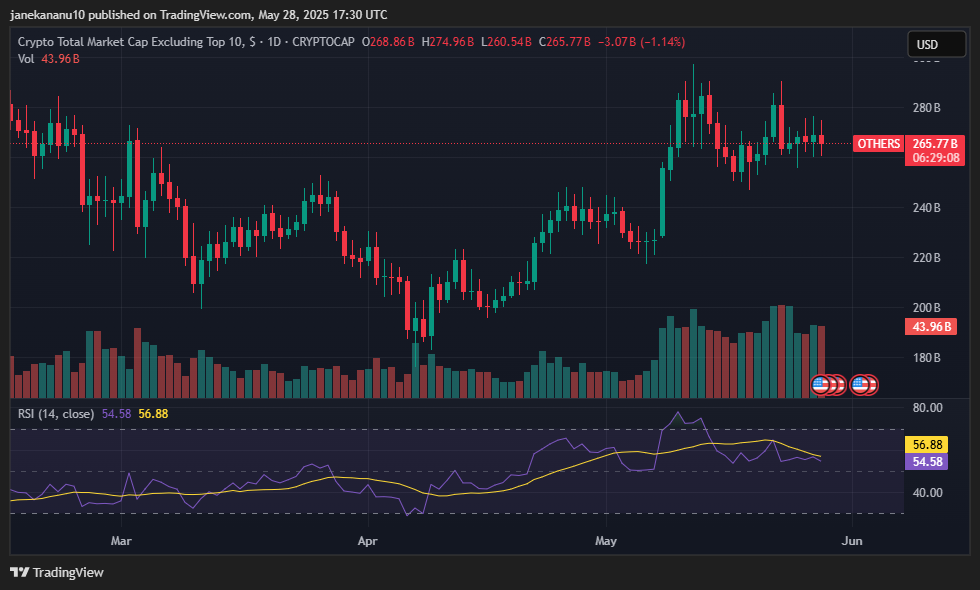Click the OTHERS price label tag
The image size is (980, 590).
(x=879, y=144)
